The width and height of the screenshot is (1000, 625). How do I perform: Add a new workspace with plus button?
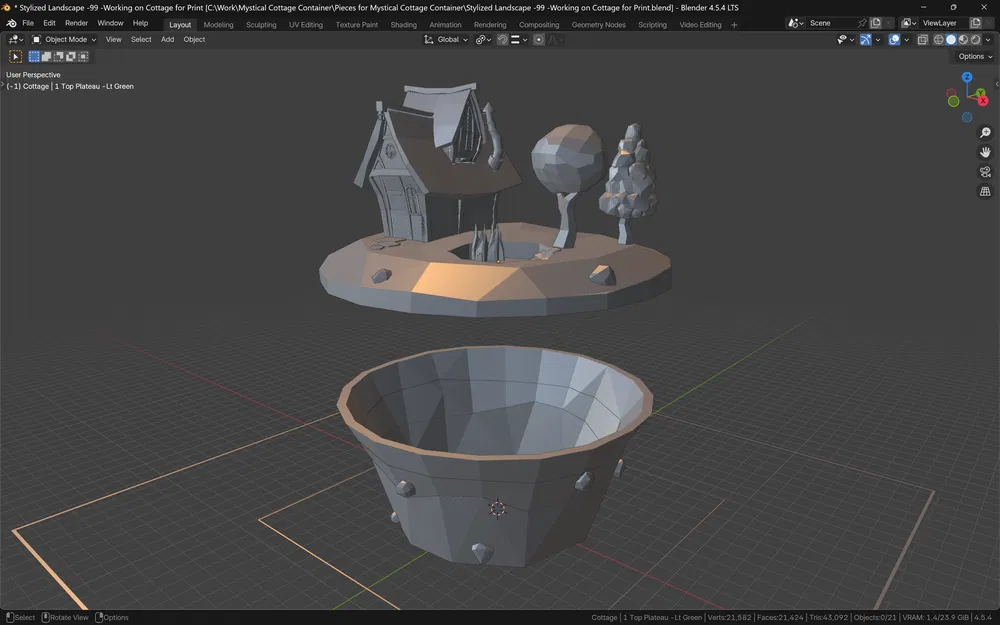(734, 24)
